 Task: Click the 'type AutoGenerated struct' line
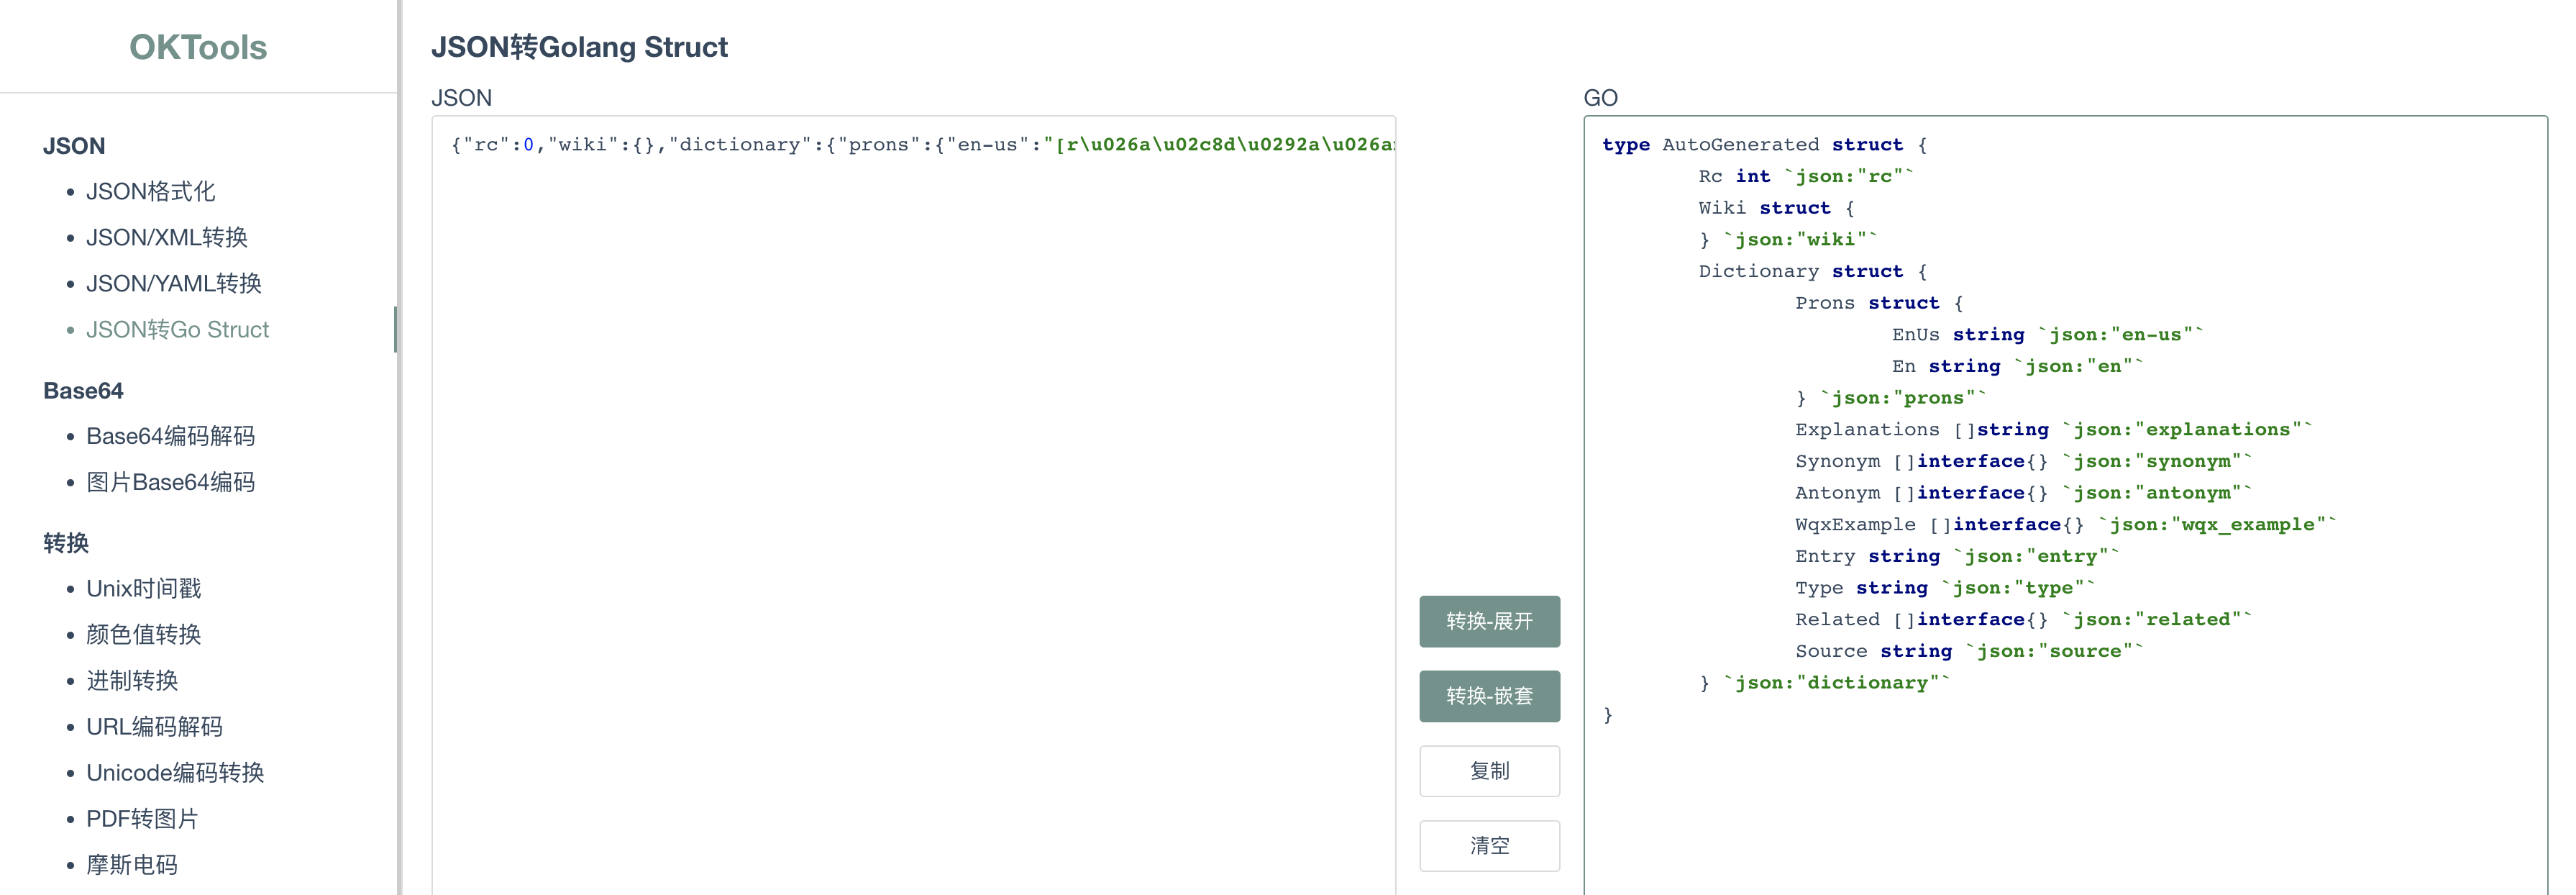[1764, 144]
